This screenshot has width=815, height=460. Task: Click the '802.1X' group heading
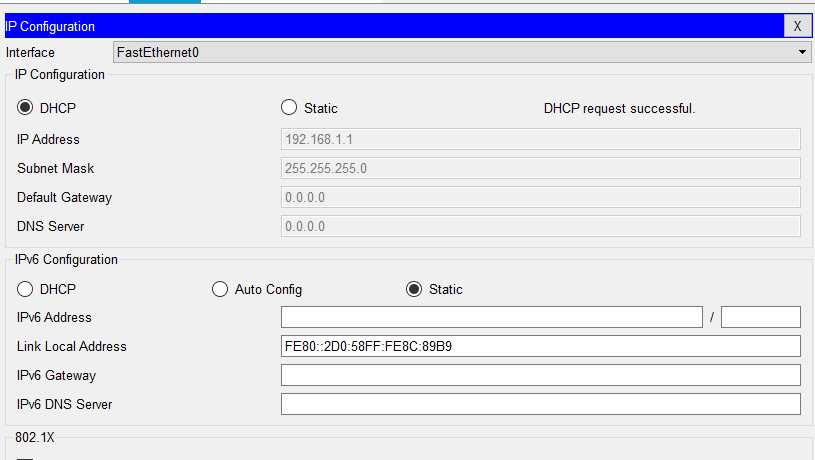coord(35,438)
